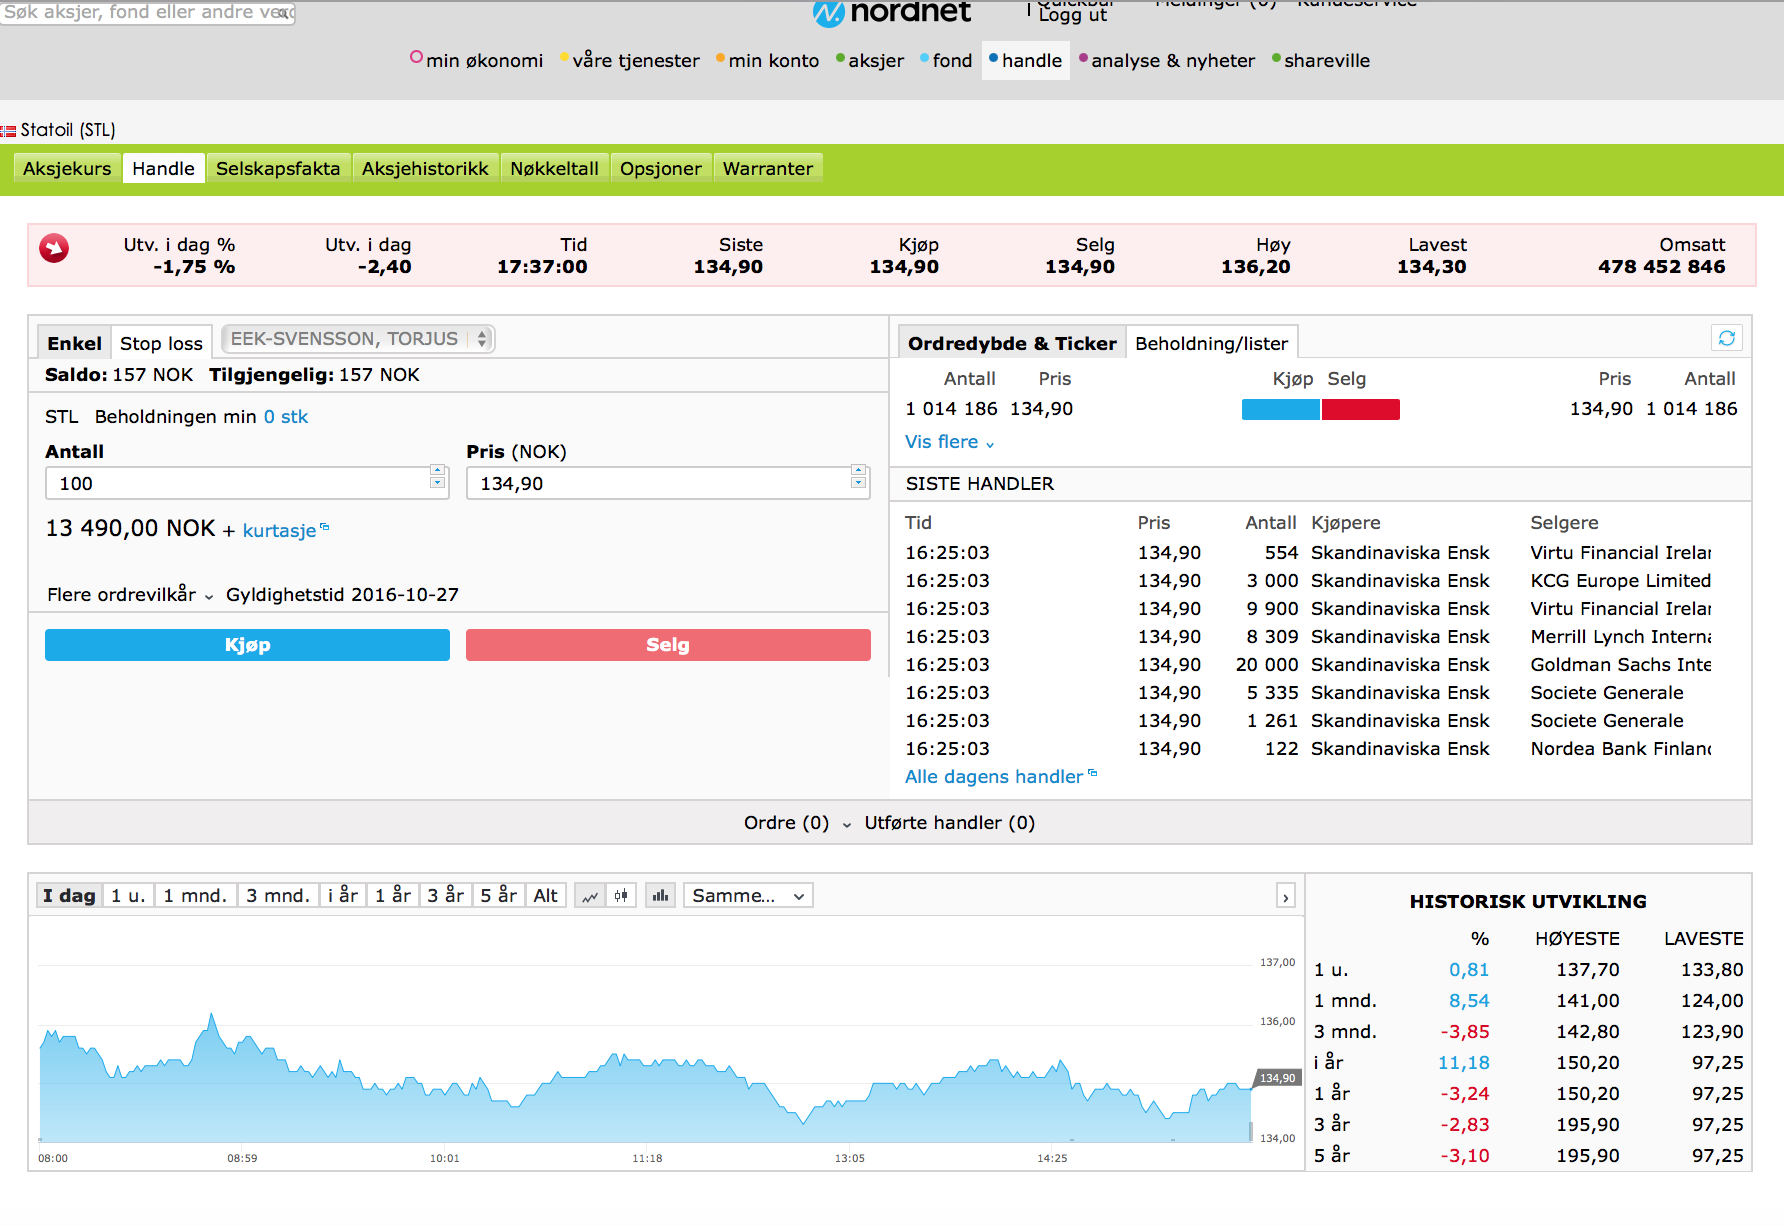
Task: Set chart range to 1 mnd.
Action: (x=195, y=896)
